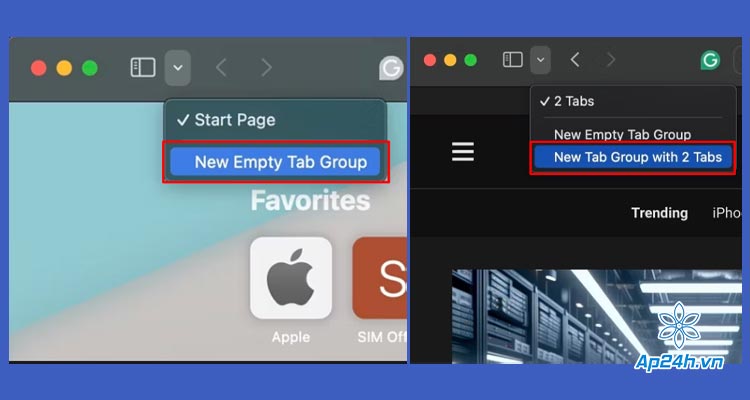
Task: Open tab group dropdown chevron in right window
Action: coord(540,60)
